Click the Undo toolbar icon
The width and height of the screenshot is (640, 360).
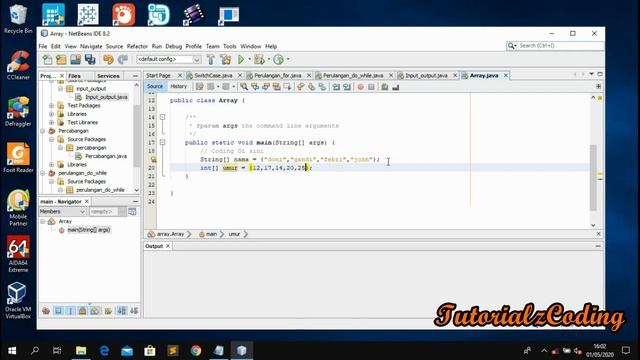(108, 60)
